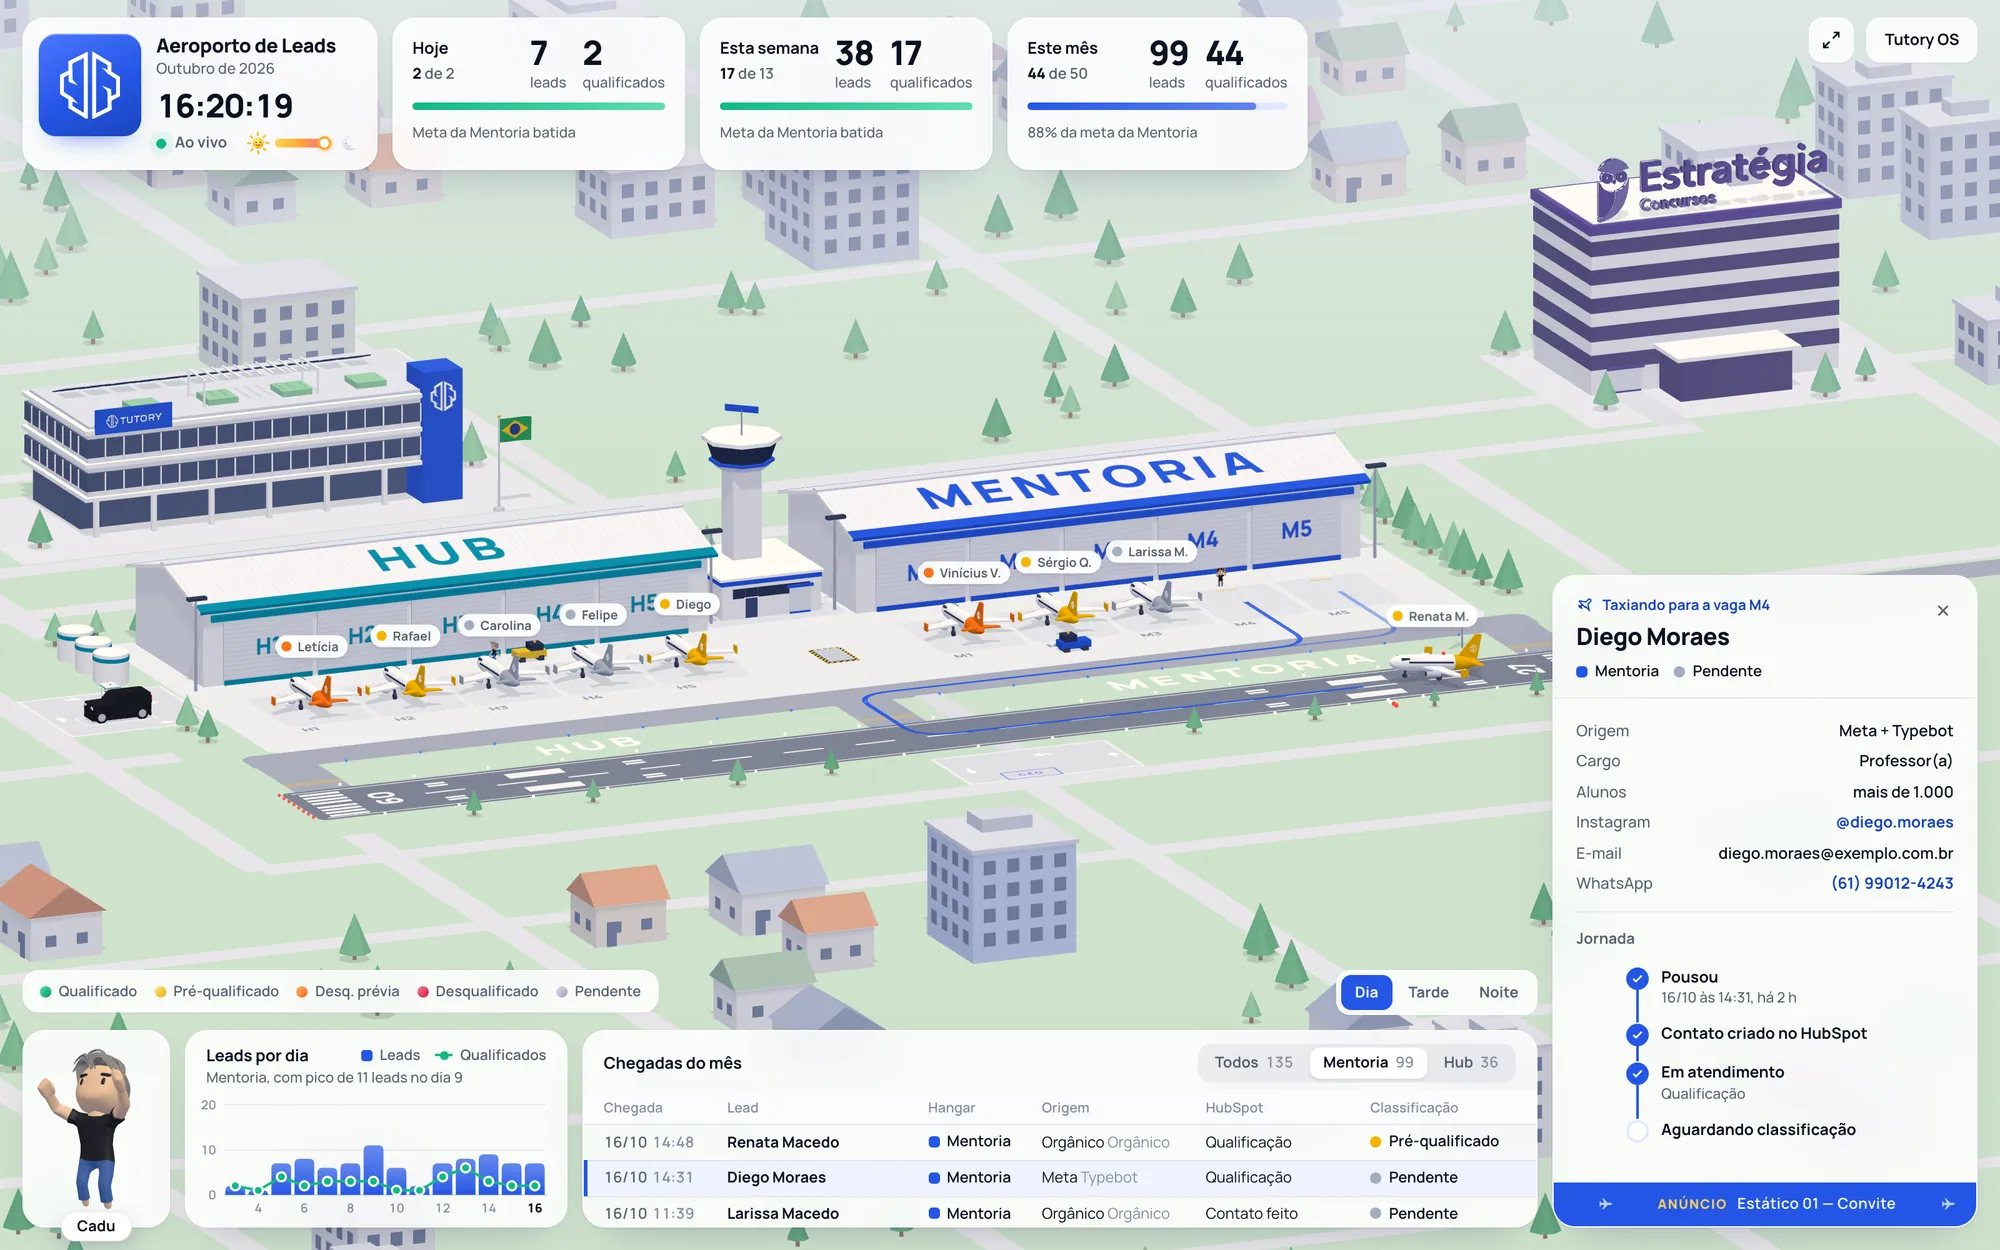Click the day 16 bar in Leads chart
The height and width of the screenshot is (1250, 2000).
[535, 1178]
